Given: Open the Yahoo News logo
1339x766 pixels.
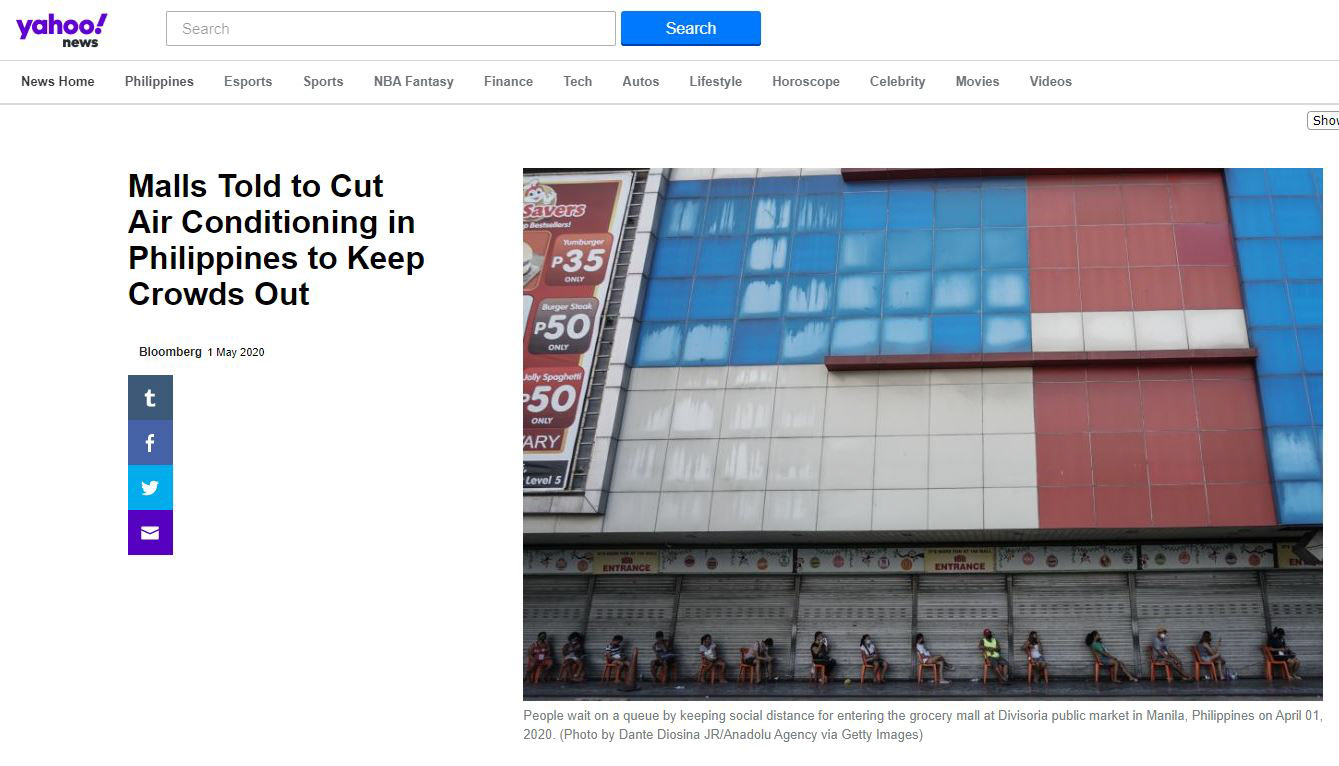Looking at the screenshot, I should 62,29.
